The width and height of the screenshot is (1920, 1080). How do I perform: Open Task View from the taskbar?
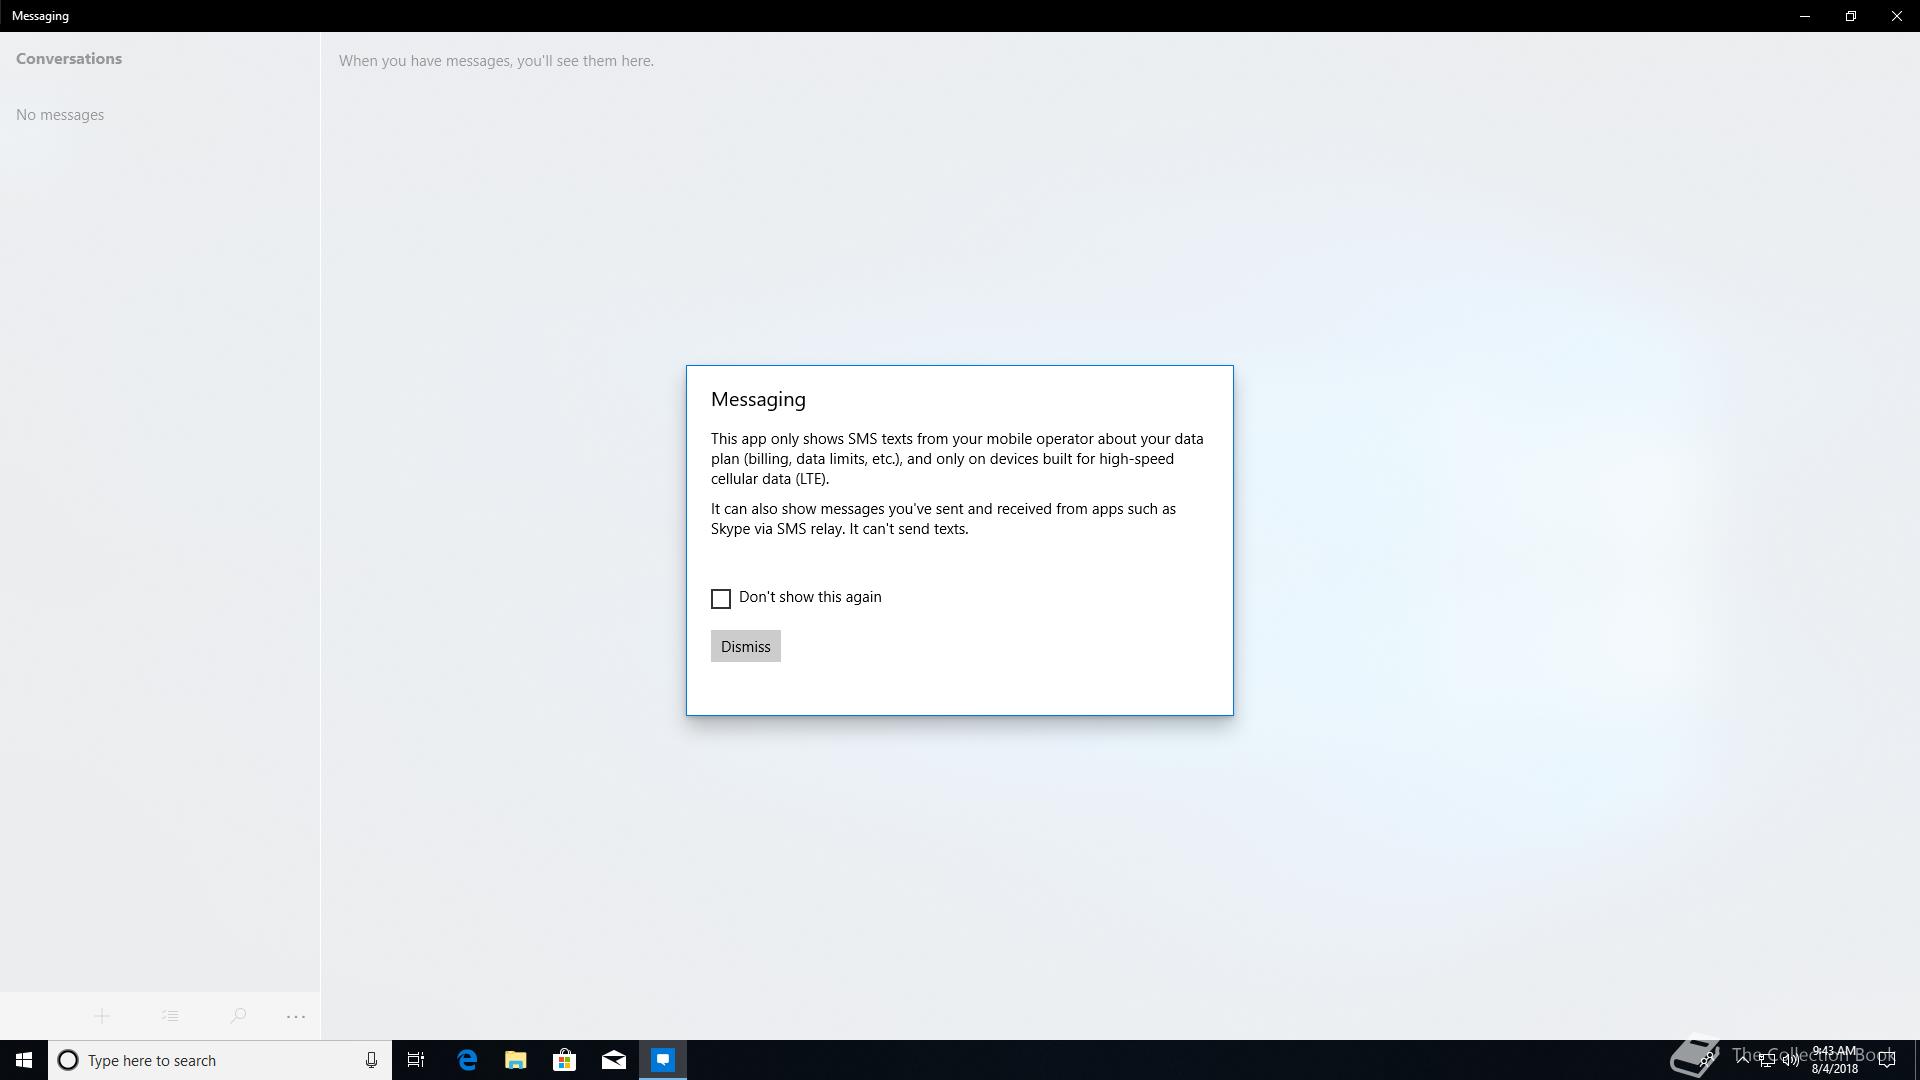tap(416, 1060)
